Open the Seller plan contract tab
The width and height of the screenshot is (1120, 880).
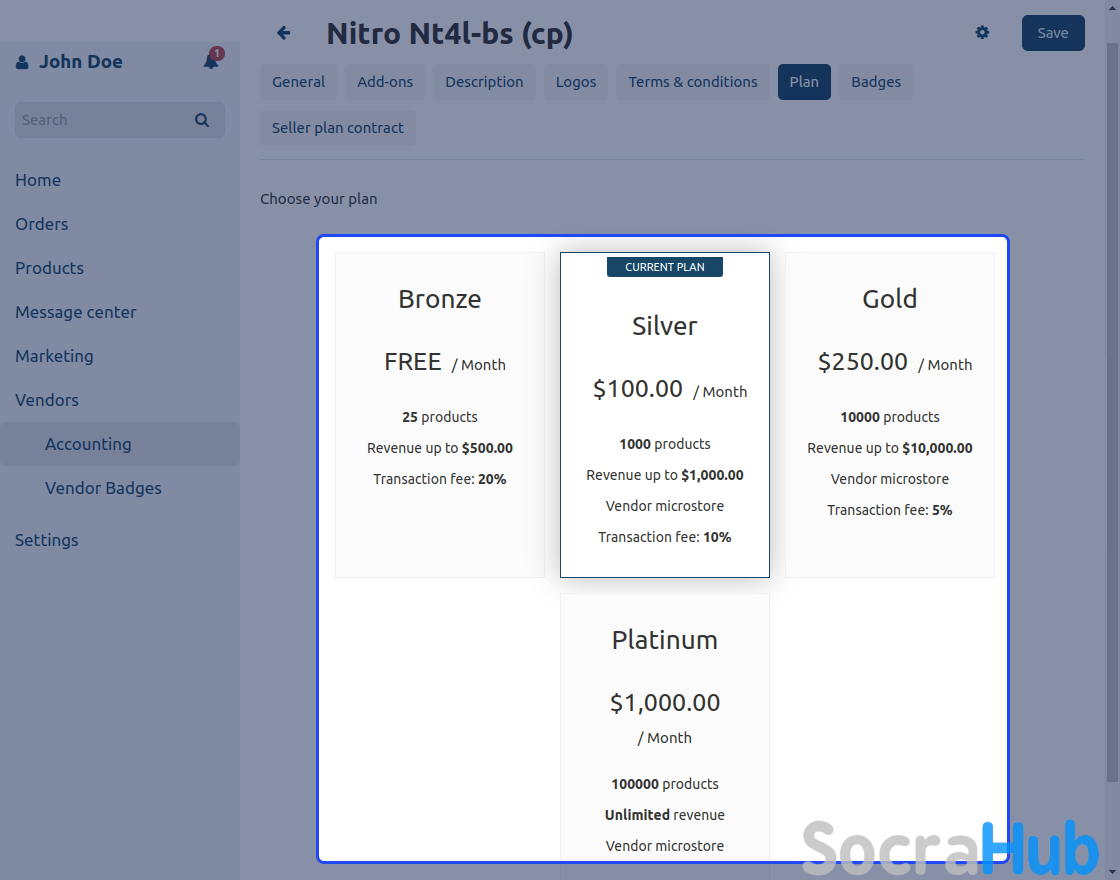point(338,128)
